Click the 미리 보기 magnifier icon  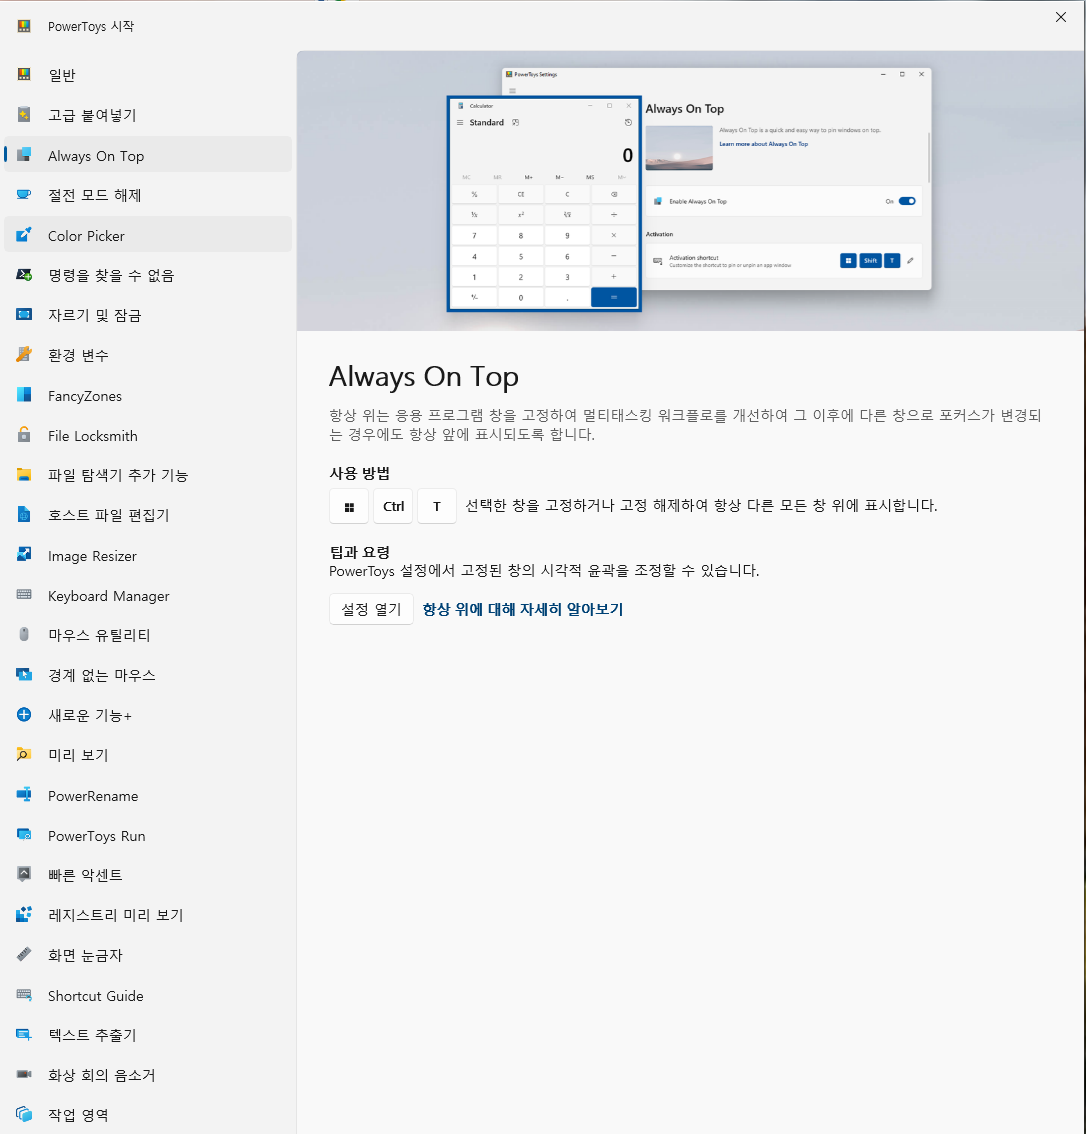click(x=24, y=754)
